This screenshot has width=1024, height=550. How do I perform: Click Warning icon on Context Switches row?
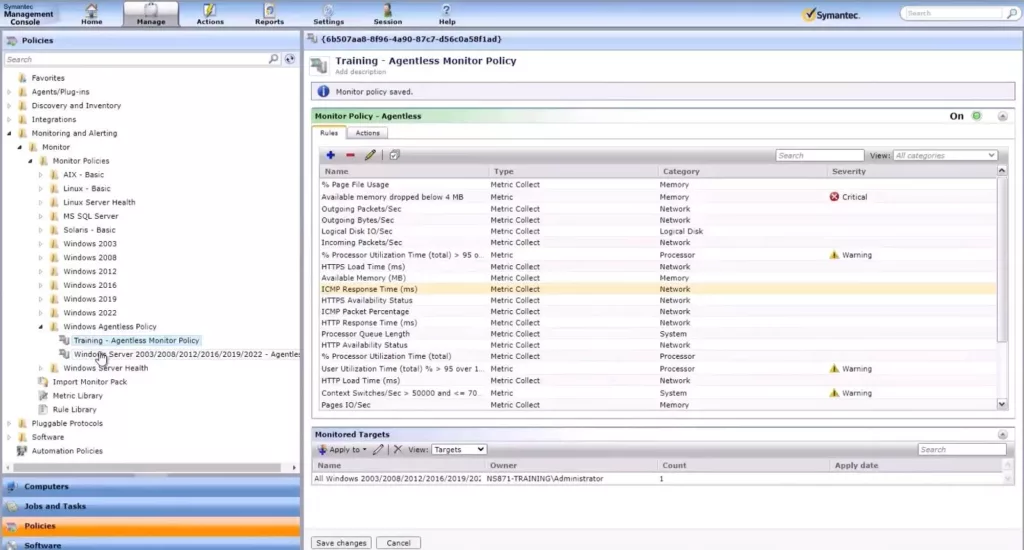834,393
